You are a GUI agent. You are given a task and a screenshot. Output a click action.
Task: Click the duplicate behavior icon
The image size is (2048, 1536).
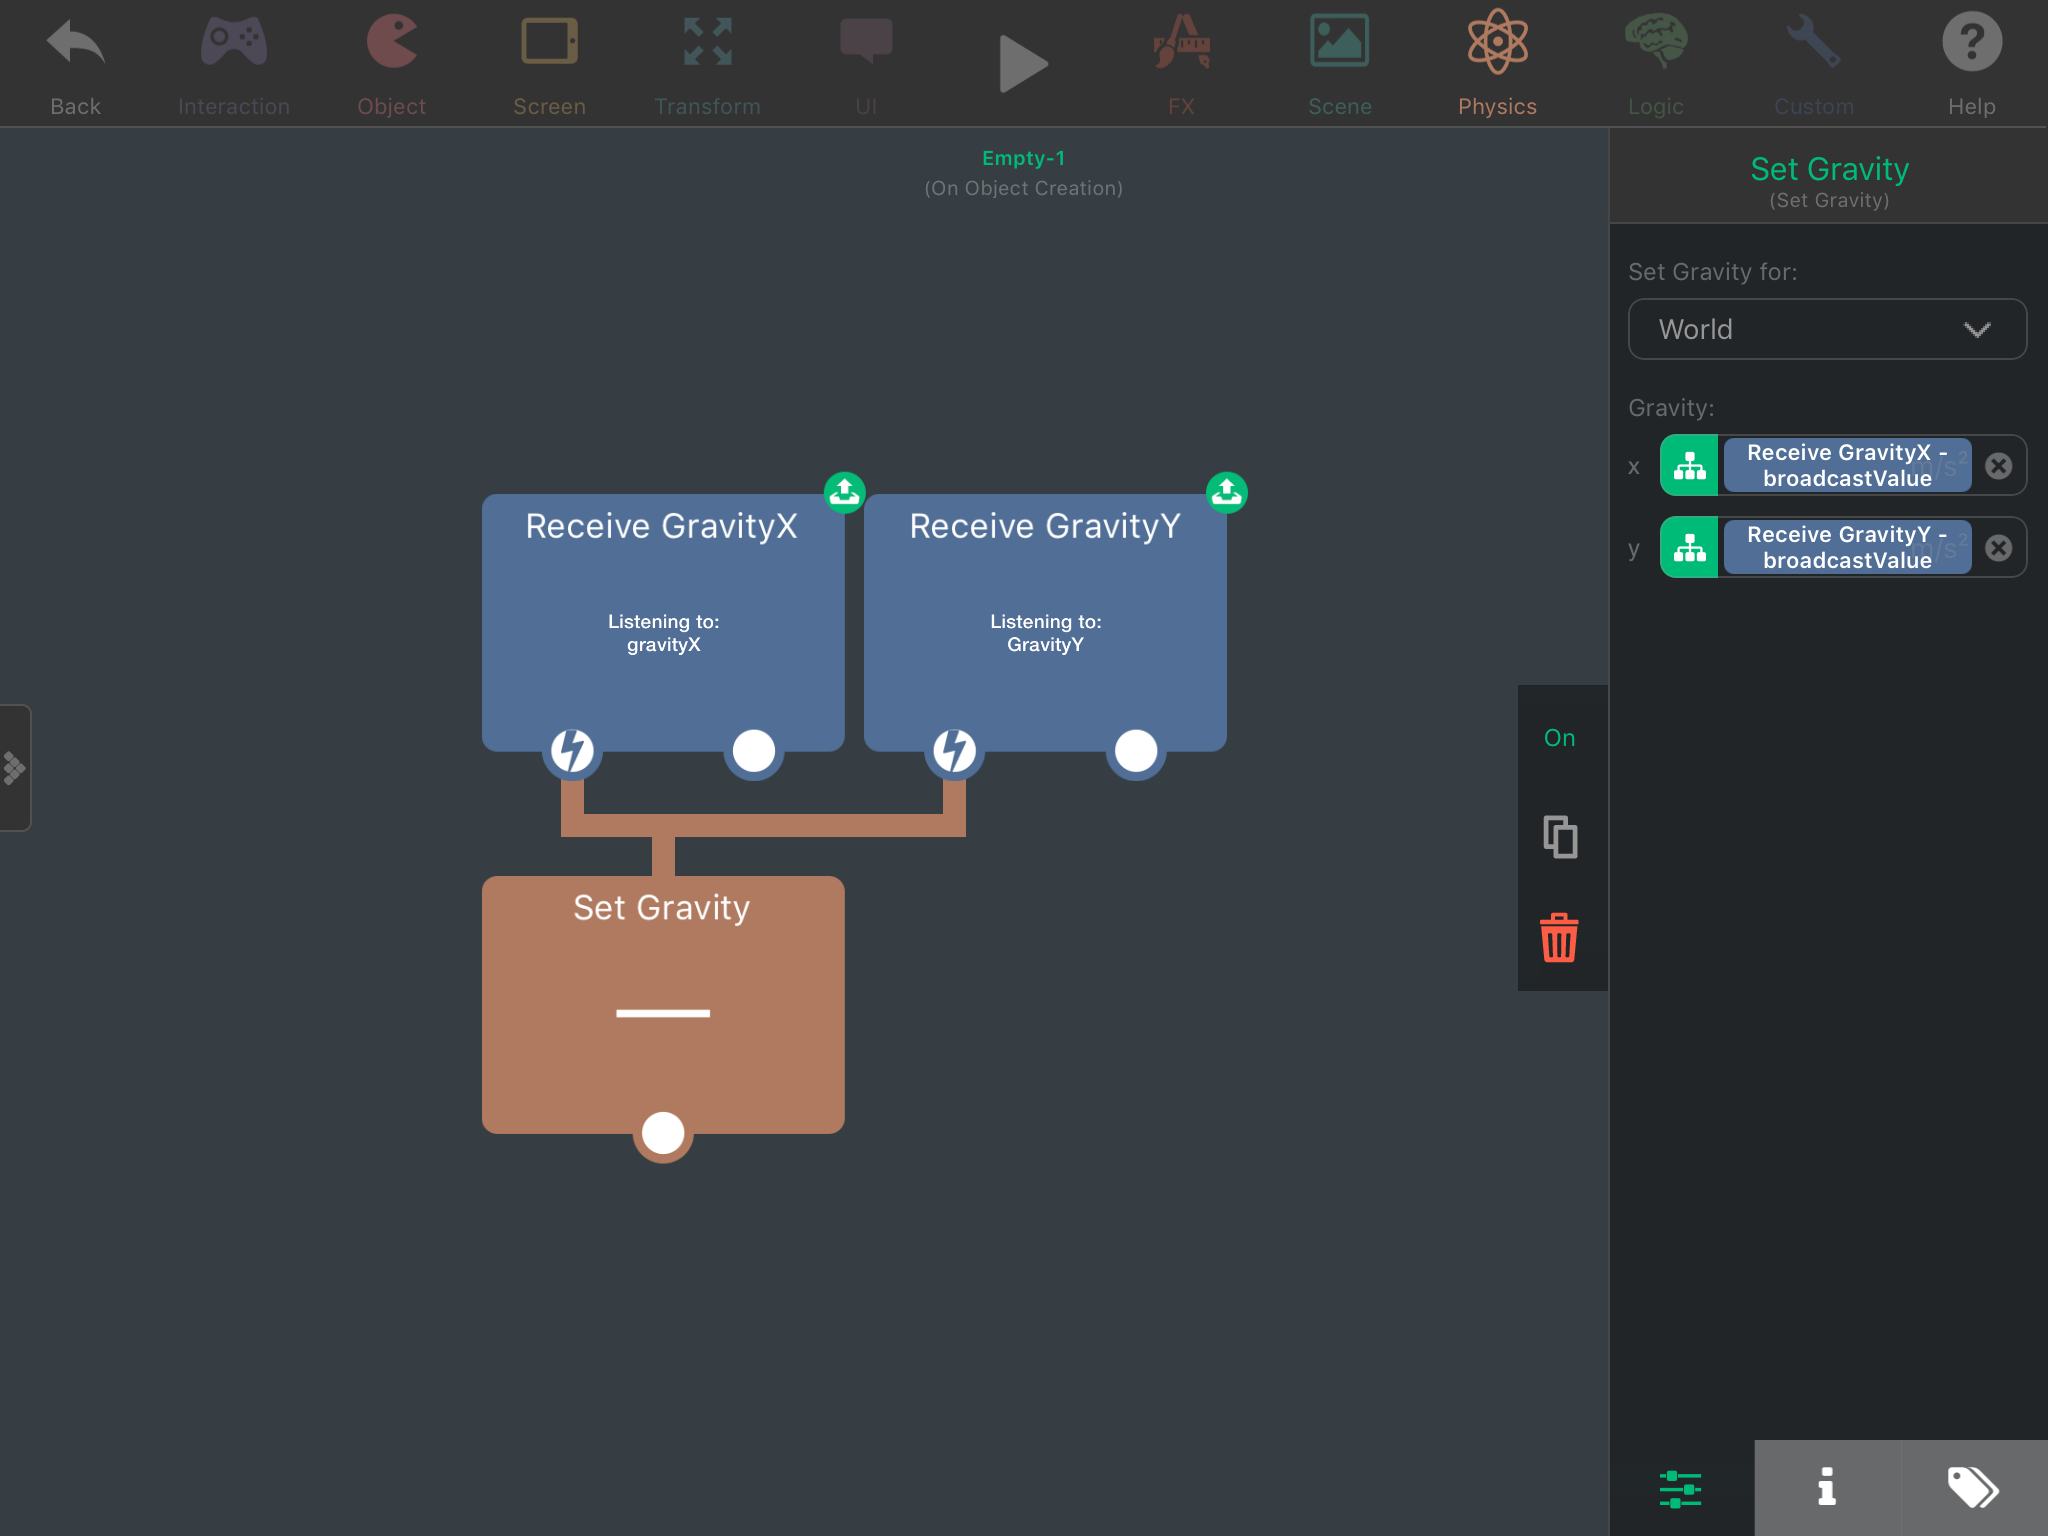[x=1559, y=837]
